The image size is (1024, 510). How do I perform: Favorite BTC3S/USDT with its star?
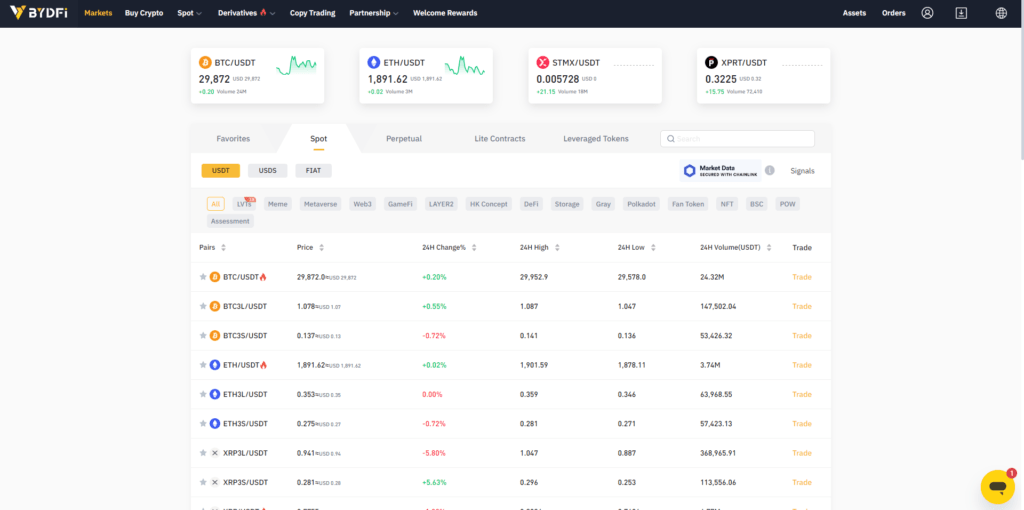pyautogui.click(x=203, y=336)
